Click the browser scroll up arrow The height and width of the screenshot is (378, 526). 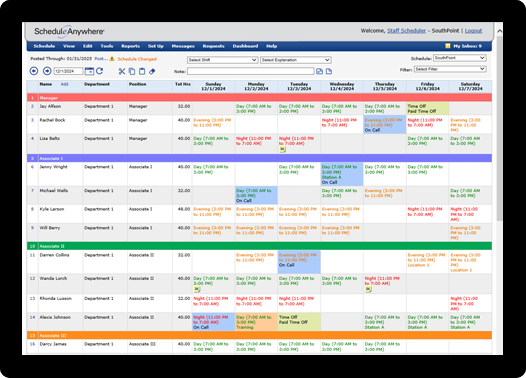pyautogui.click(x=499, y=31)
